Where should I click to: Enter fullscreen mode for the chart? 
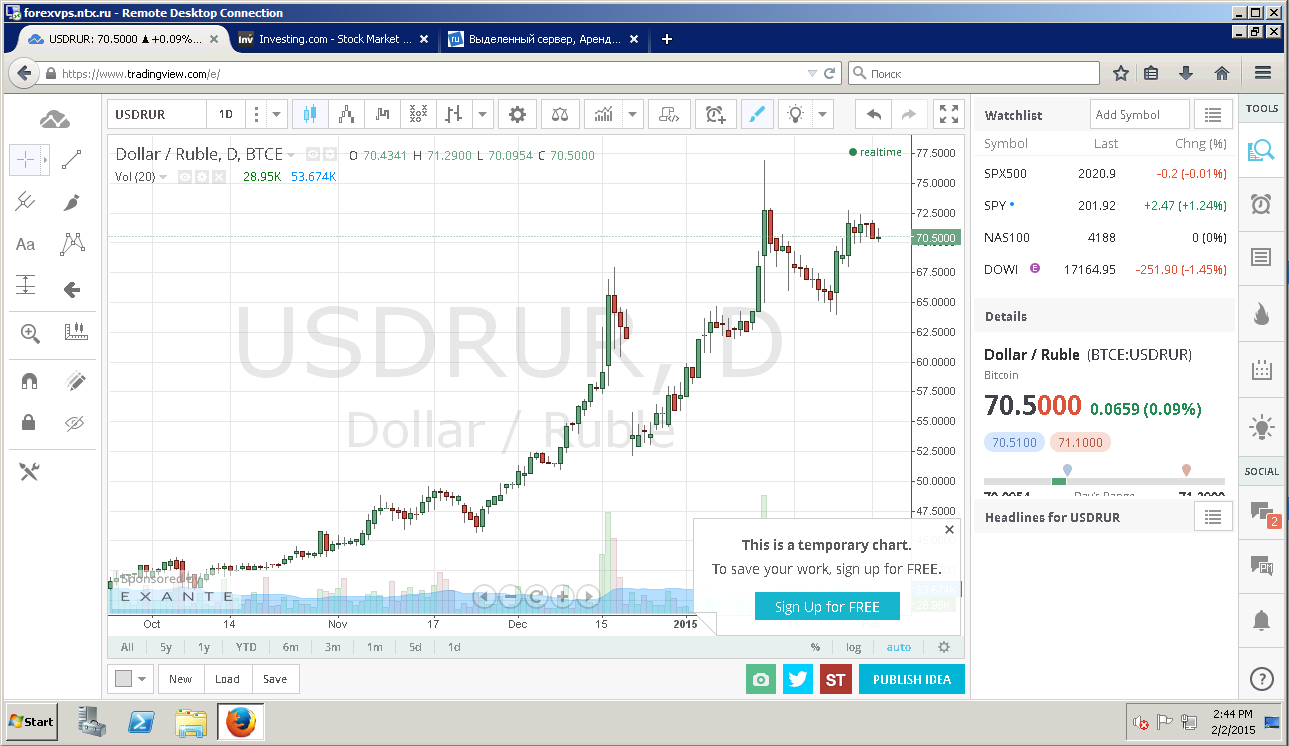948,114
